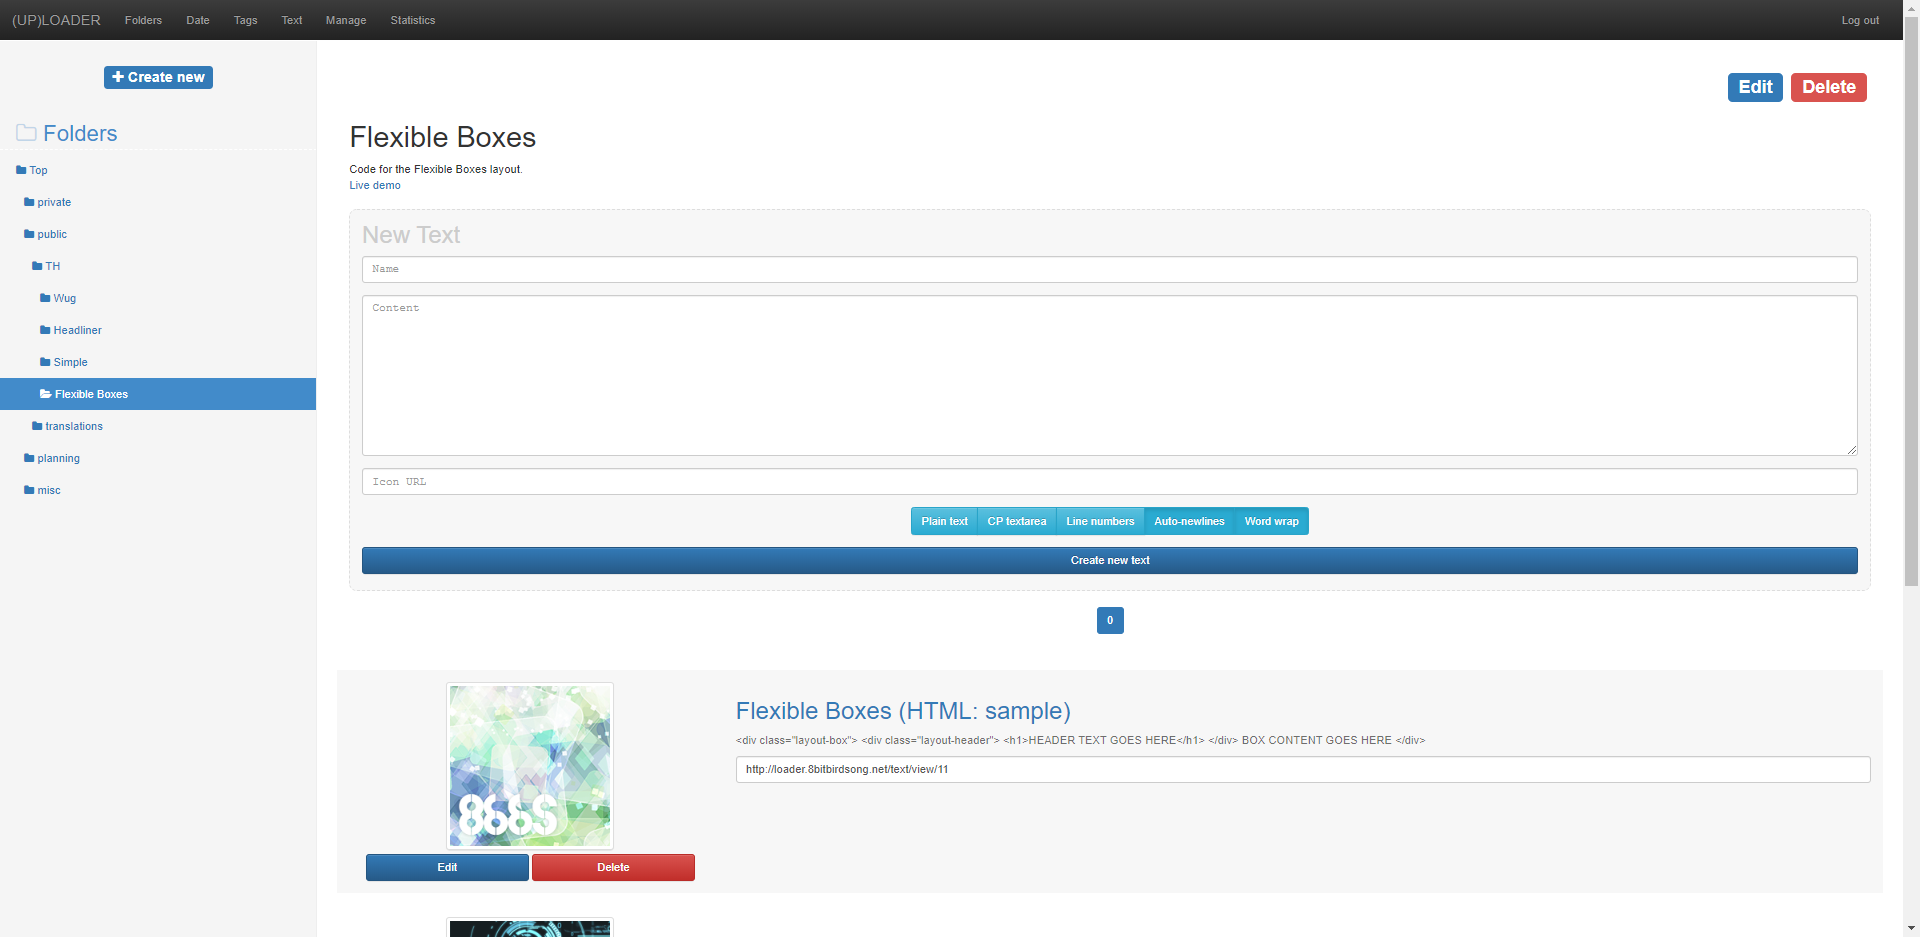
Task: Click the folder icon next to planning
Action: [29, 458]
